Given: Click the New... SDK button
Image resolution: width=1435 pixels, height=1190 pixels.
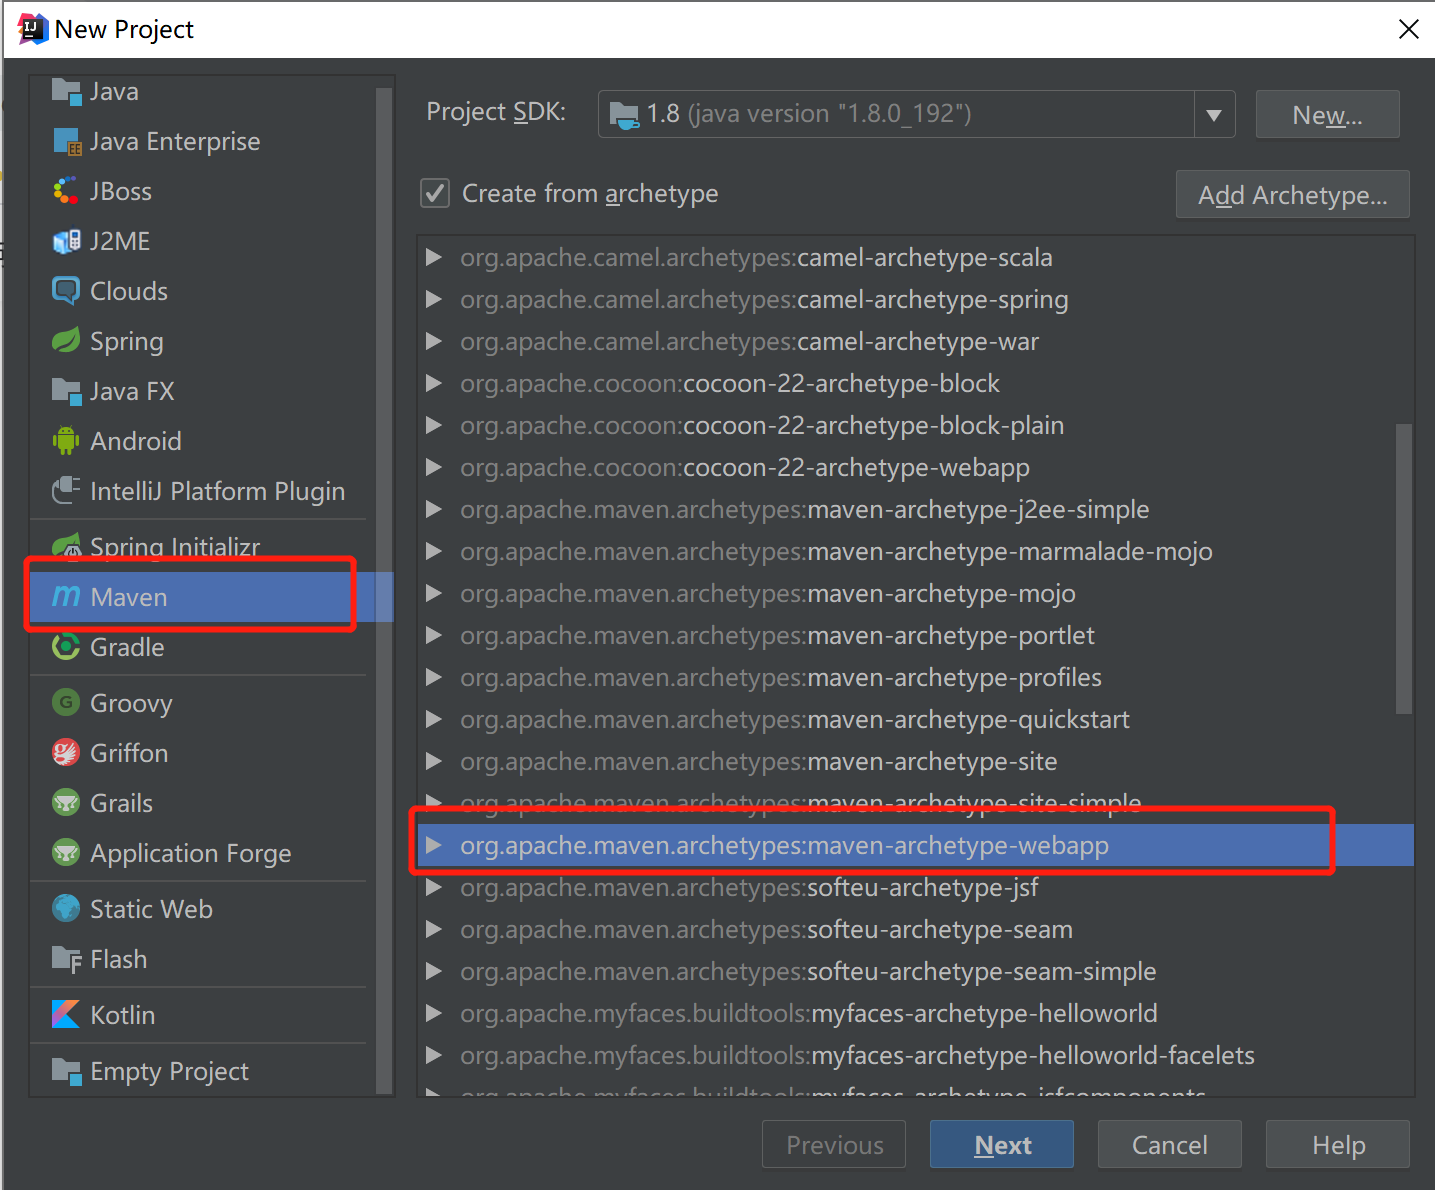Looking at the screenshot, I should 1327,114.
